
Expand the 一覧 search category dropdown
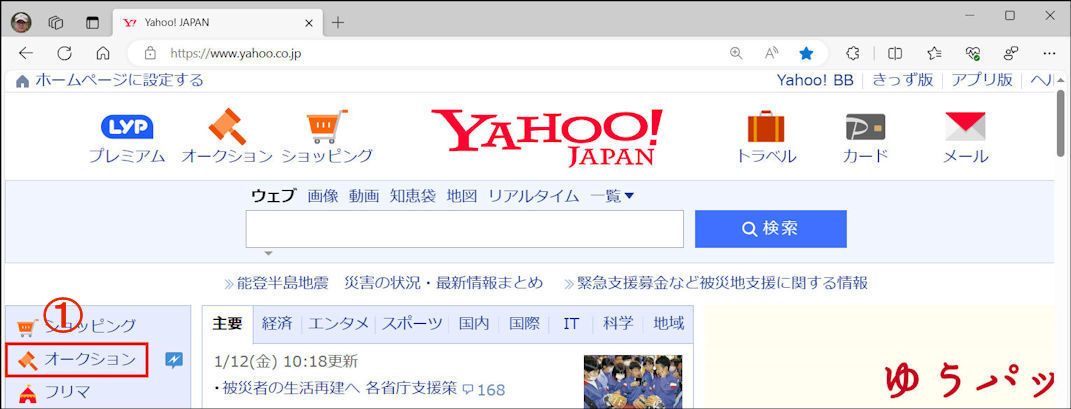pos(612,196)
